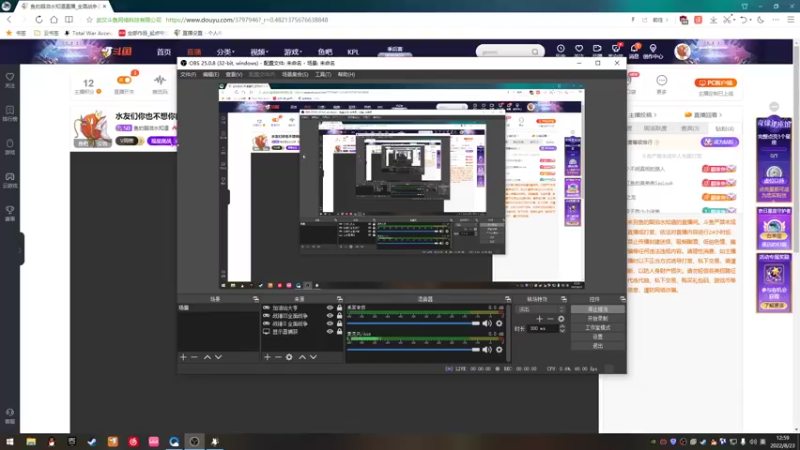This screenshot has height=450, width=800.
Task: Click the browser refresh icon
Action: (39, 19)
